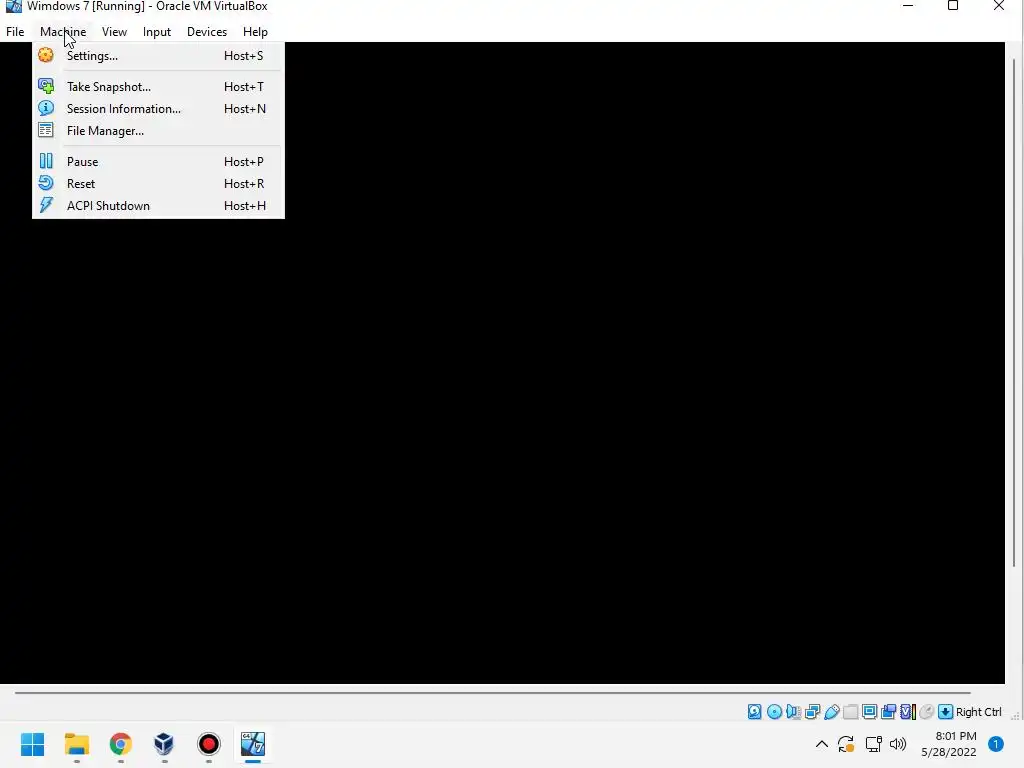Open the Help menu
This screenshot has width=1024, height=768.
coord(255,31)
